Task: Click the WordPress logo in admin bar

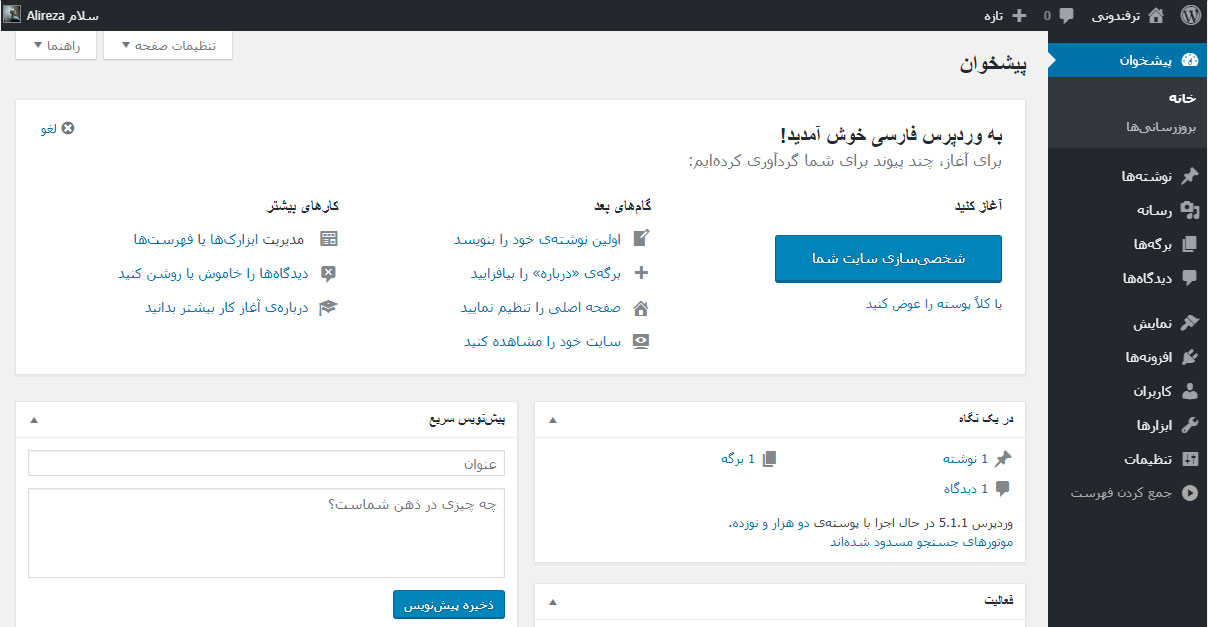Action: pyautogui.click(x=1189, y=15)
